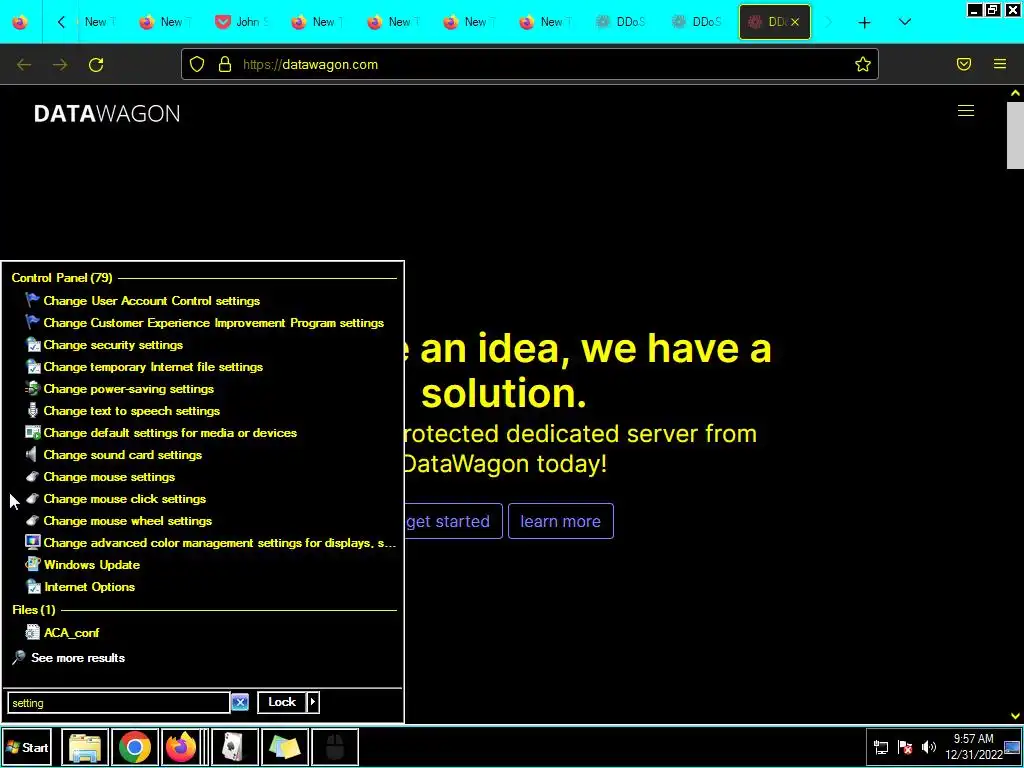Expand the list all tabs chevron
The height and width of the screenshot is (768, 1024).
[904, 22]
